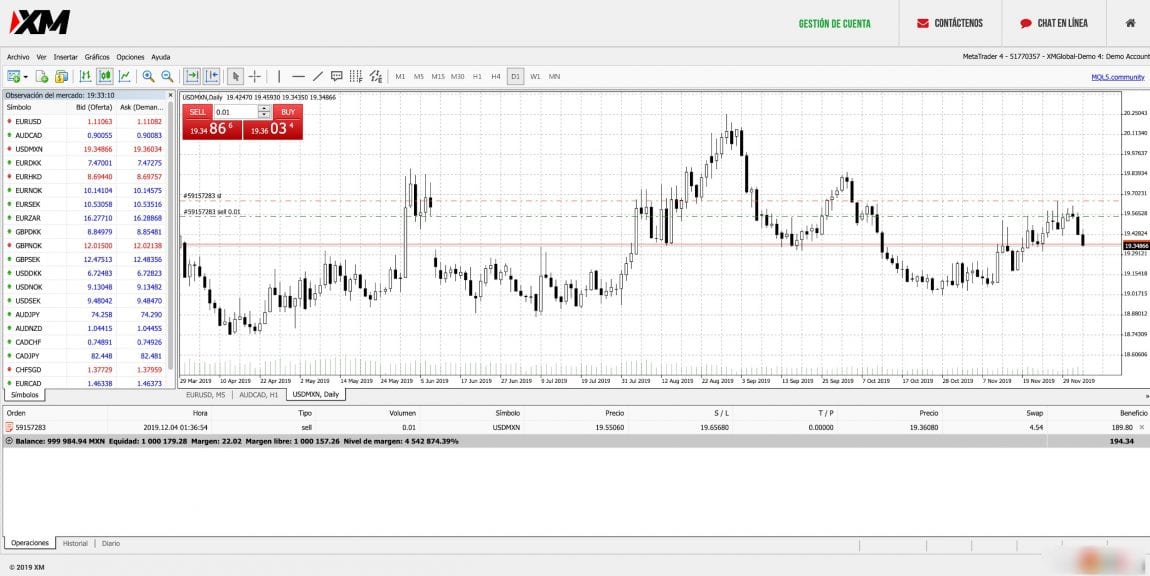Click the volume input field showing 0.01
Image resolution: width=1150 pixels, height=576 pixels.
click(x=235, y=112)
